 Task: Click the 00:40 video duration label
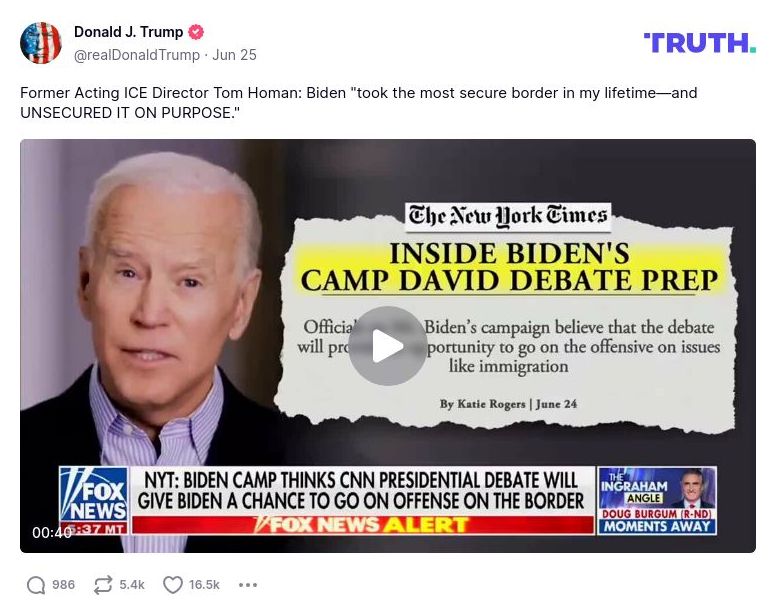(52, 533)
